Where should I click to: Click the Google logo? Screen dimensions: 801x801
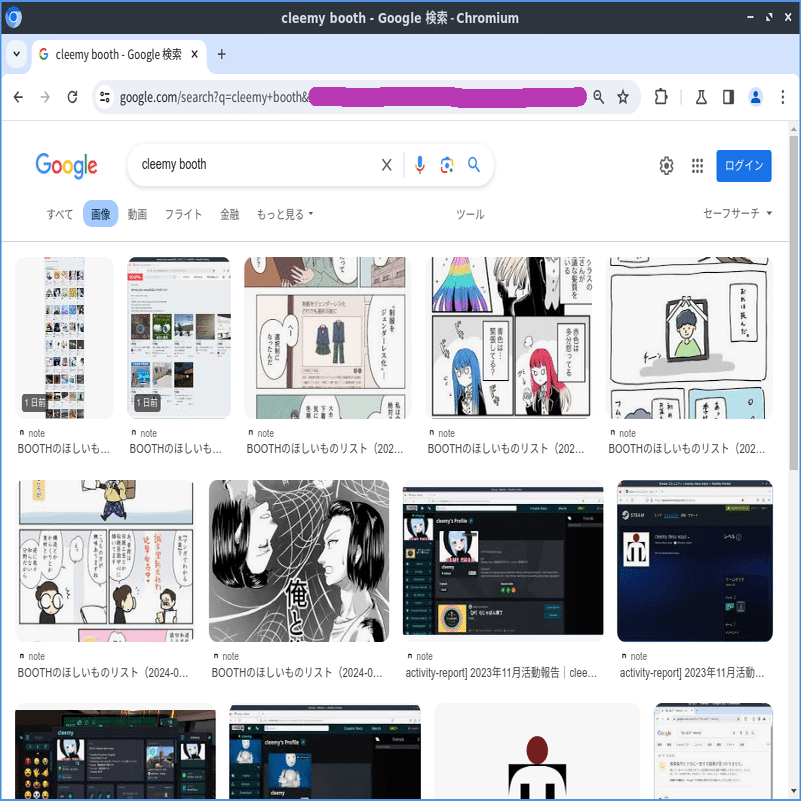pyautogui.click(x=66, y=166)
